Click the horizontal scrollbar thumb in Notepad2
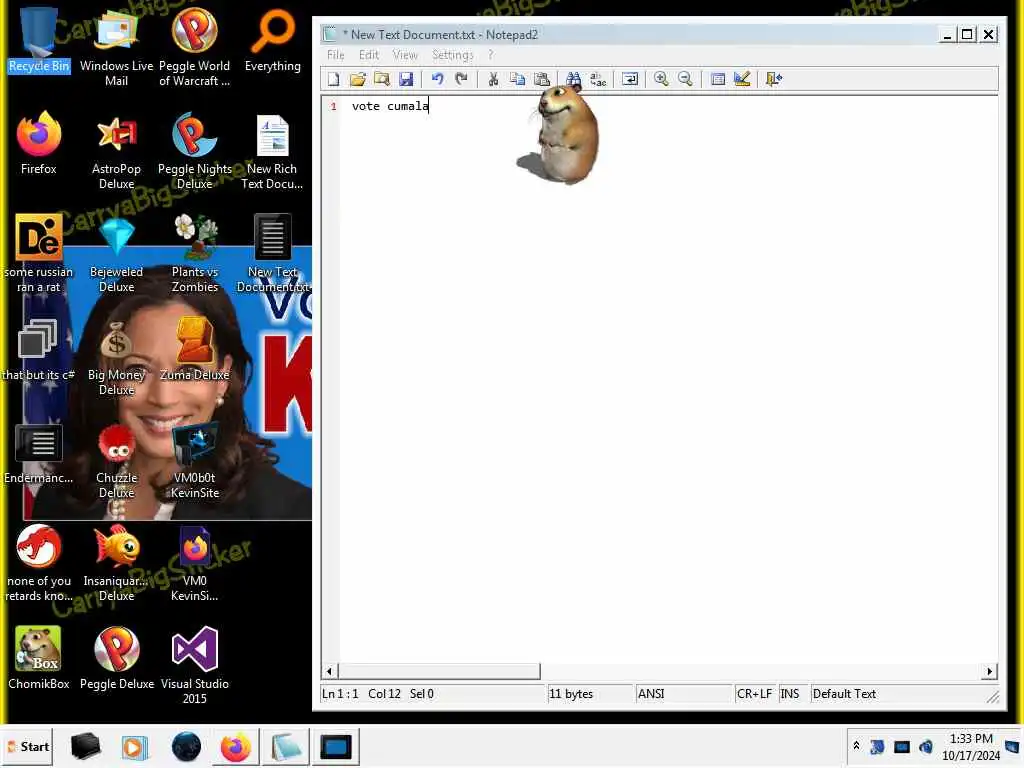 (440, 671)
